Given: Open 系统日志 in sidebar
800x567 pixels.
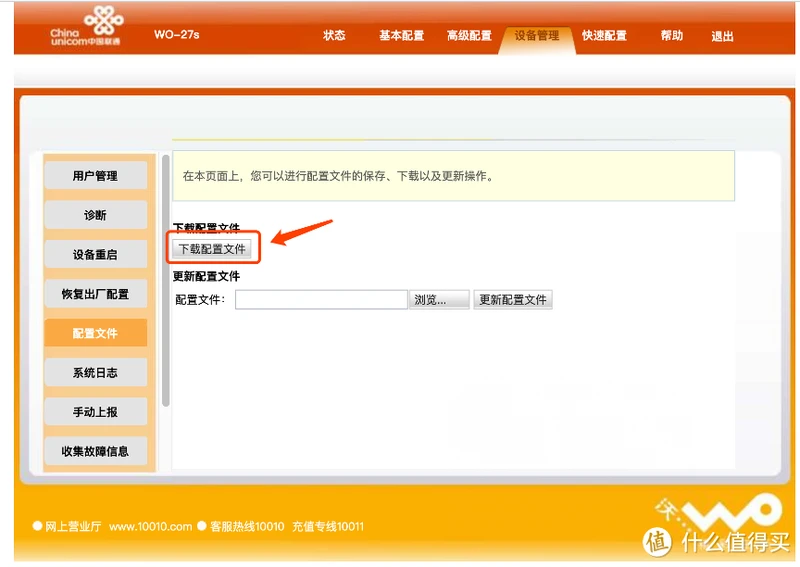Looking at the screenshot, I should 95,372.
